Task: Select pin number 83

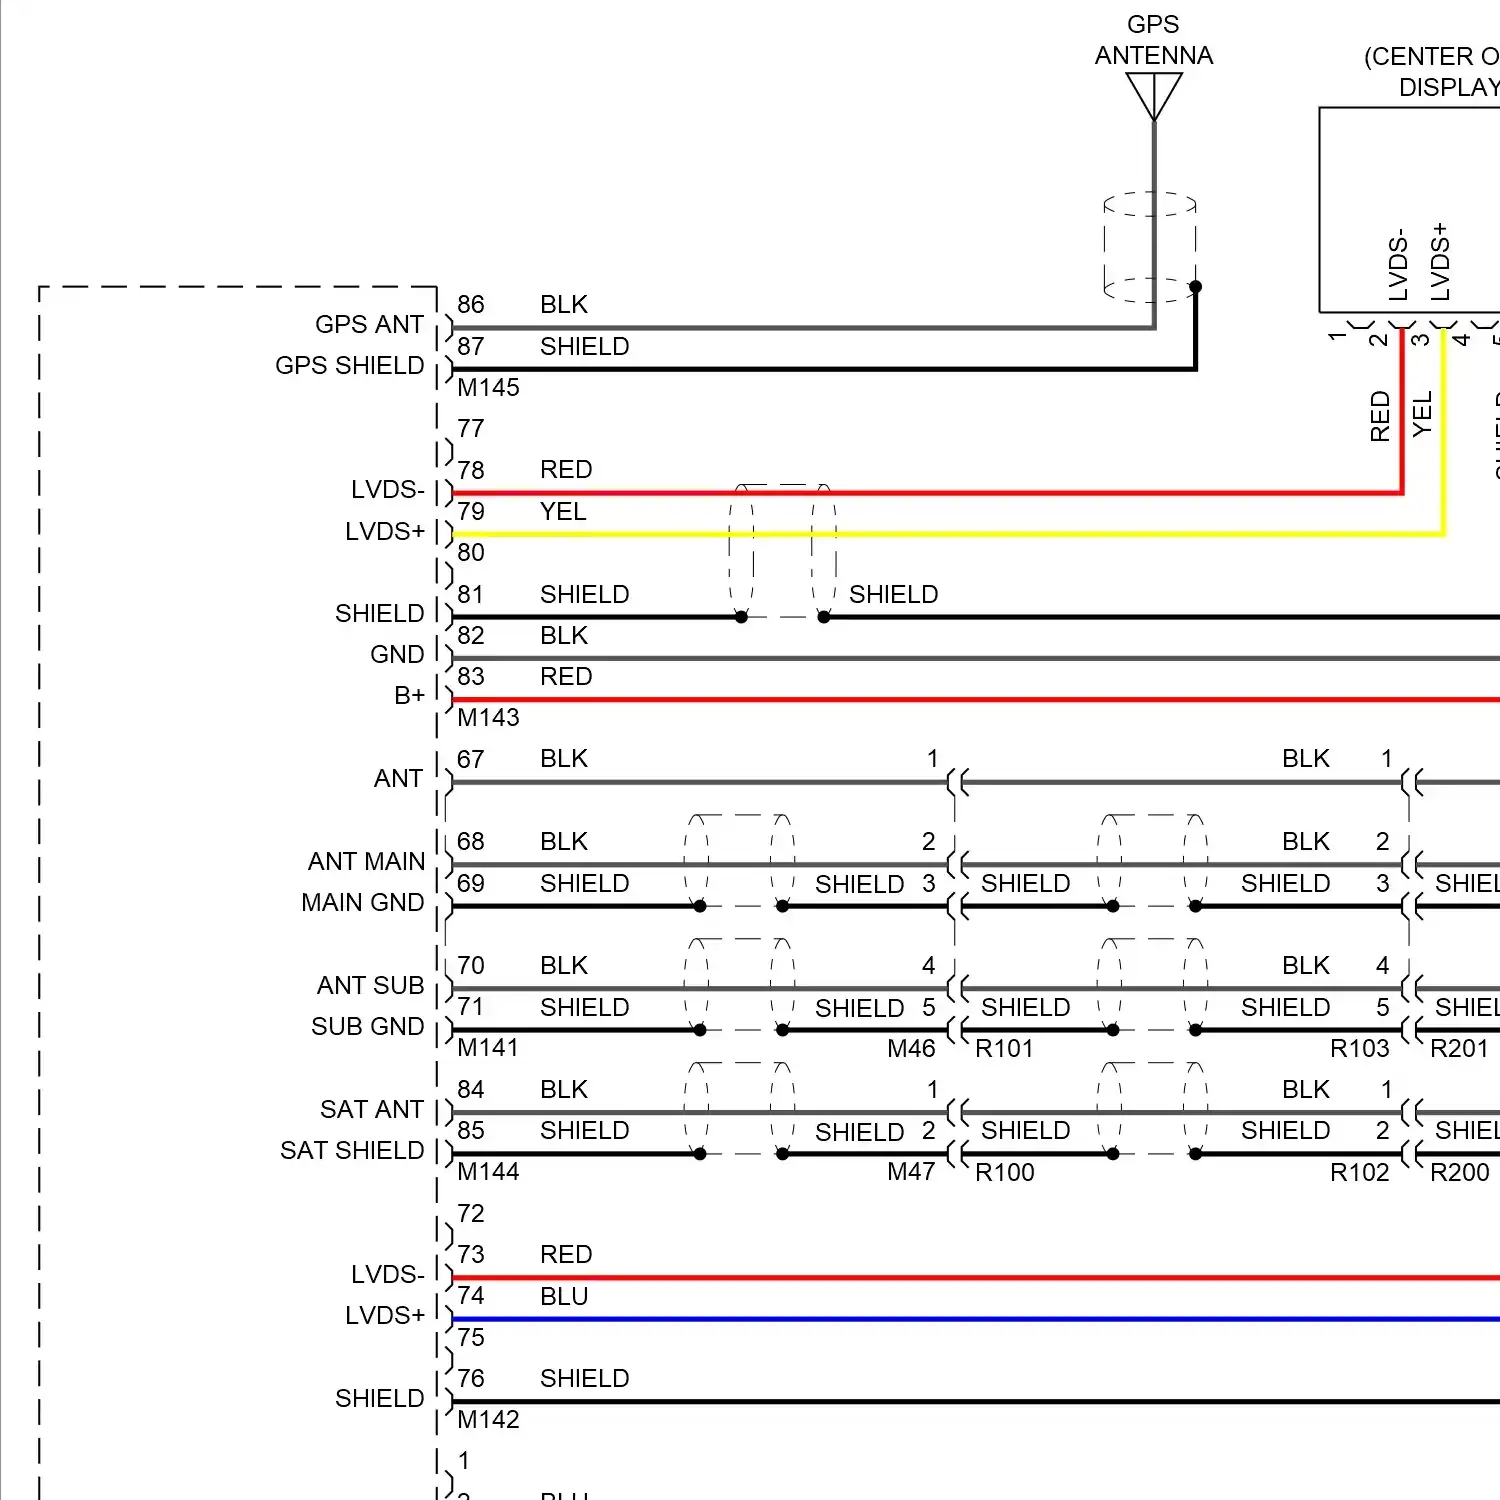Action: 470,676
